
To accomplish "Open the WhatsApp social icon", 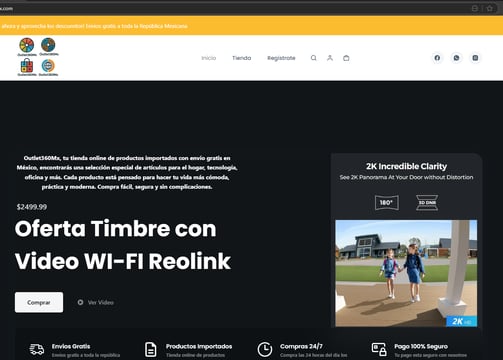I will (x=456, y=58).
